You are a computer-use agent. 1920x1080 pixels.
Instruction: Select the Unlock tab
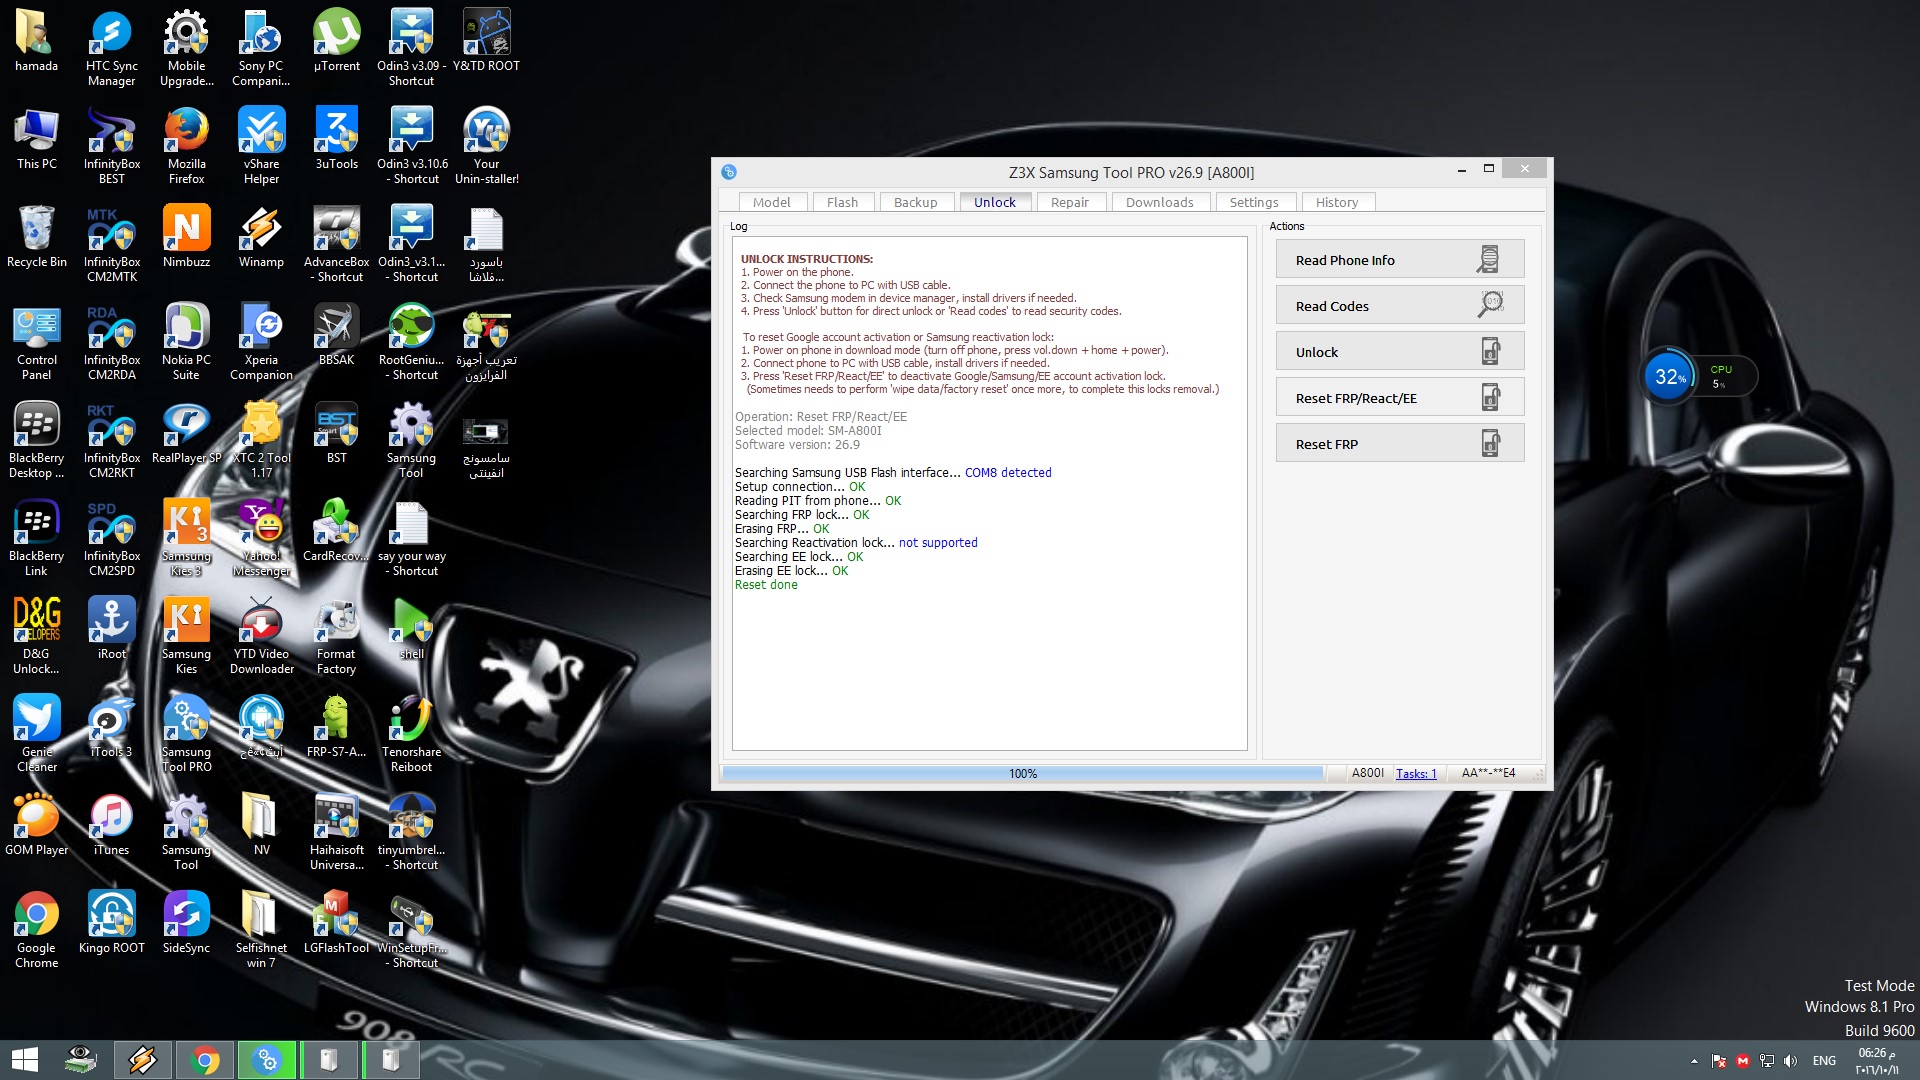point(994,202)
